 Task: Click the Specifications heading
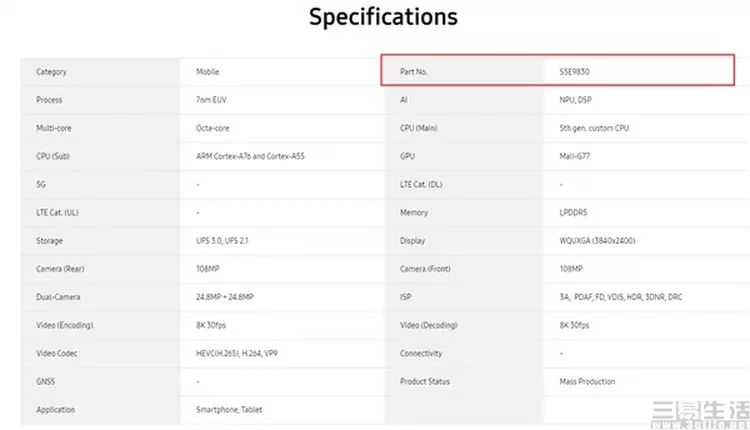[383, 17]
